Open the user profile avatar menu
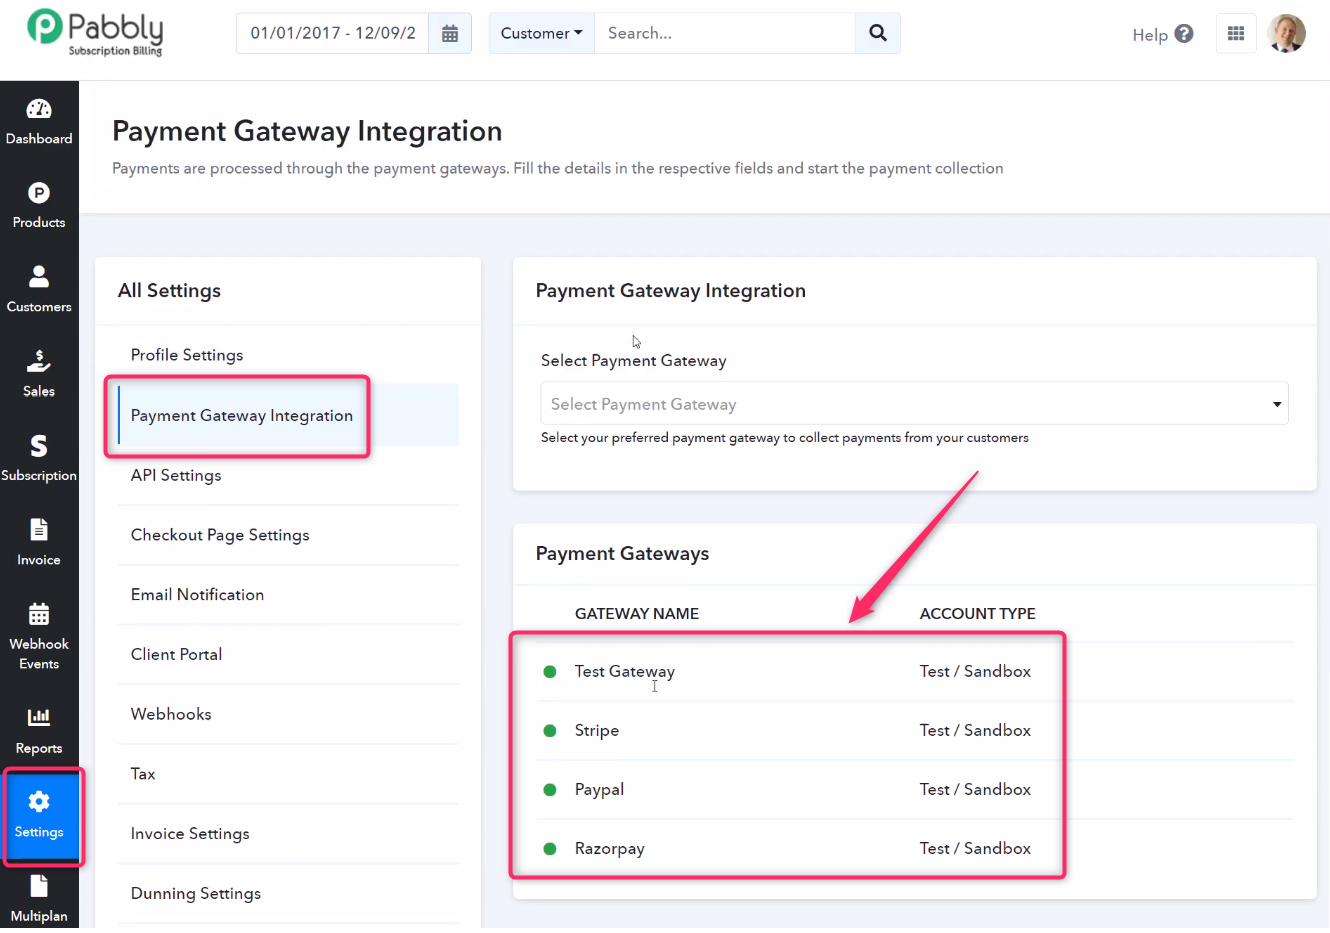The height and width of the screenshot is (933, 1330). click(x=1286, y=34)
